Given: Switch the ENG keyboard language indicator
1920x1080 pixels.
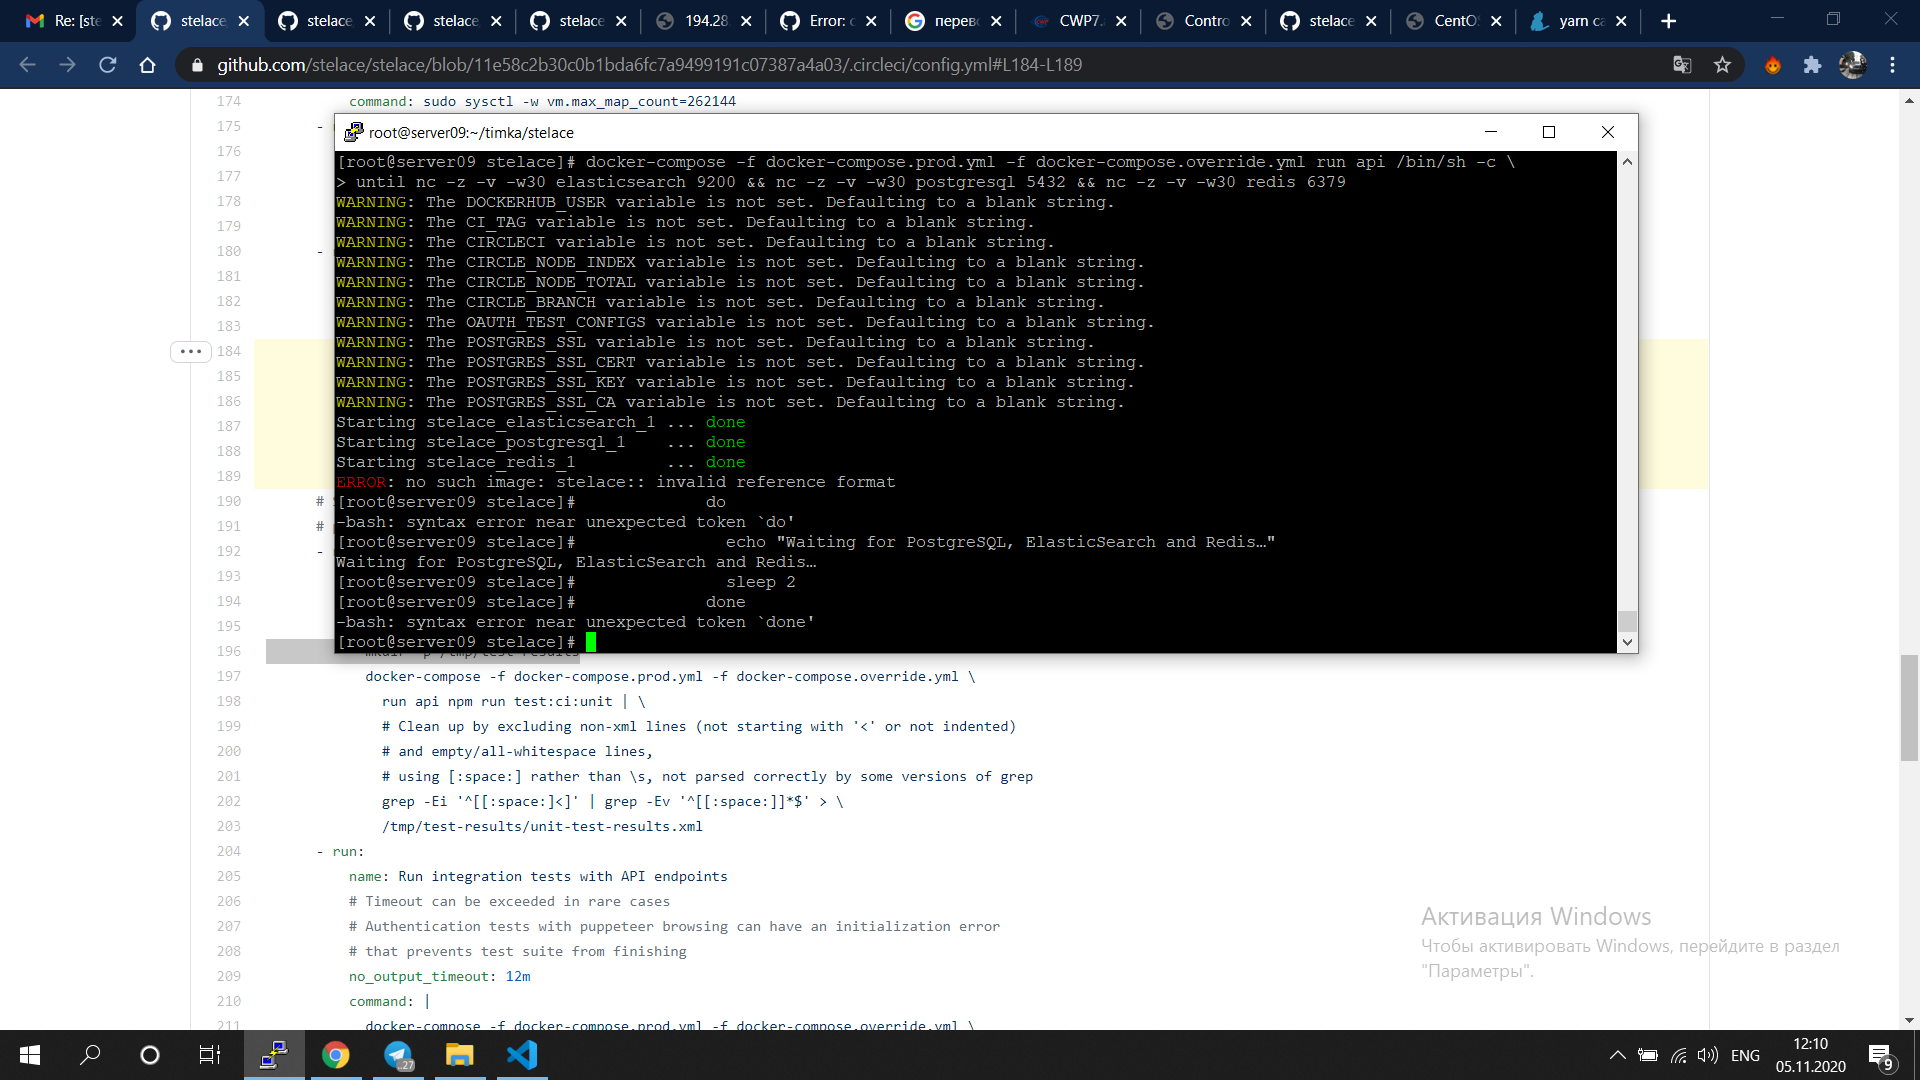Looking at the screenshot, I should pyautogui.click(x=1745, y=1055).
